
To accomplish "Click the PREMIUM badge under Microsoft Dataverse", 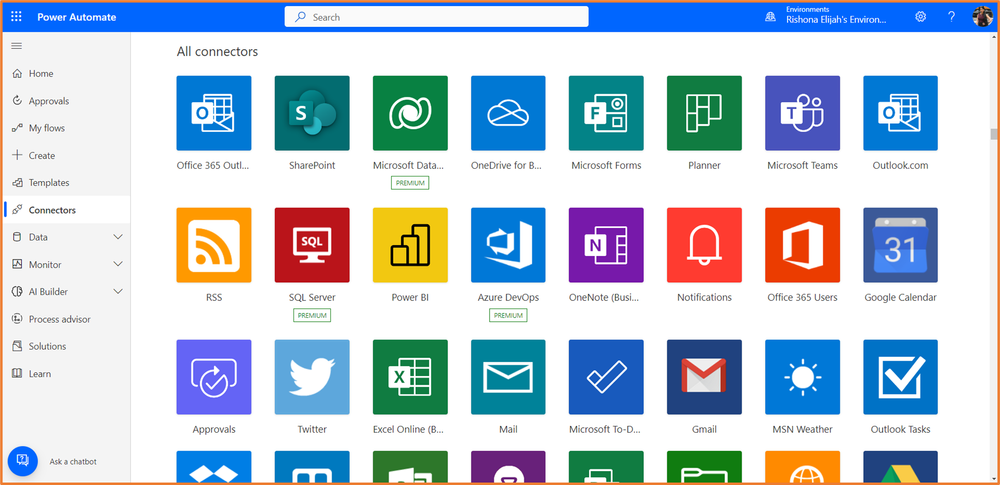I will pyautogui.click(x=410, y=183).
